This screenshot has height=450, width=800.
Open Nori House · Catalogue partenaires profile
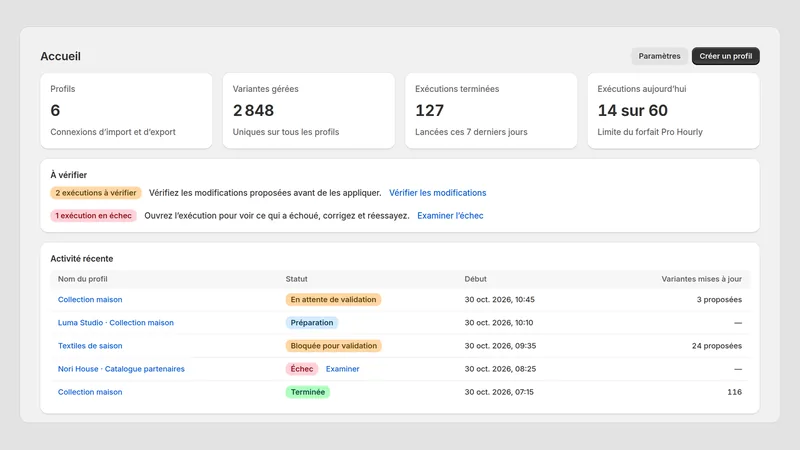(121, 369)
